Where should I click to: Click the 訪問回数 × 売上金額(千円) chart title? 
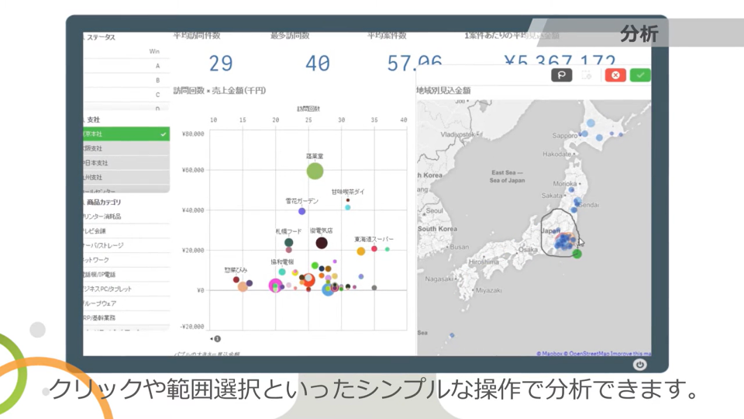click(x=220, y=90)
